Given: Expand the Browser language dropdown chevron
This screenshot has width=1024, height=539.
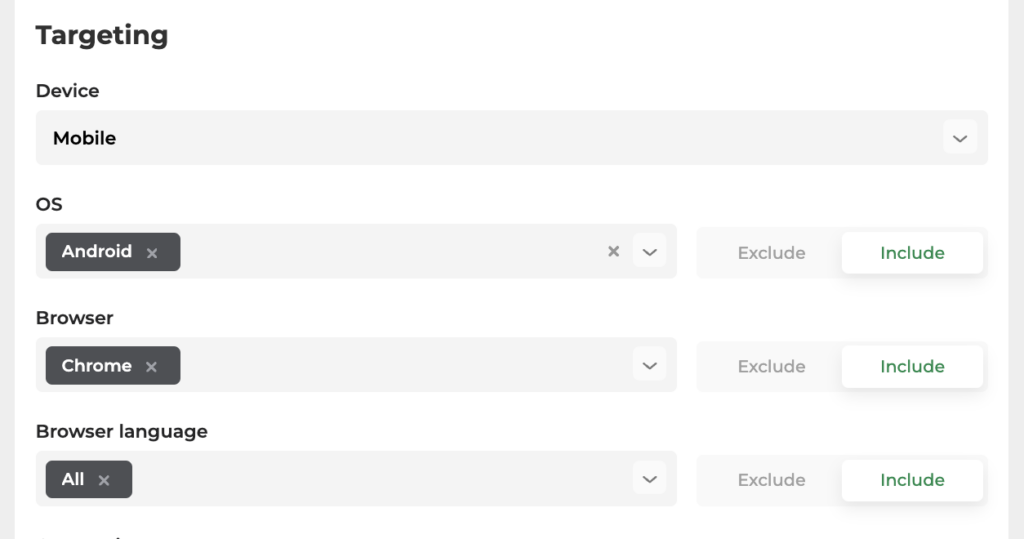Looking at the screenshot, I should (649, 479).
